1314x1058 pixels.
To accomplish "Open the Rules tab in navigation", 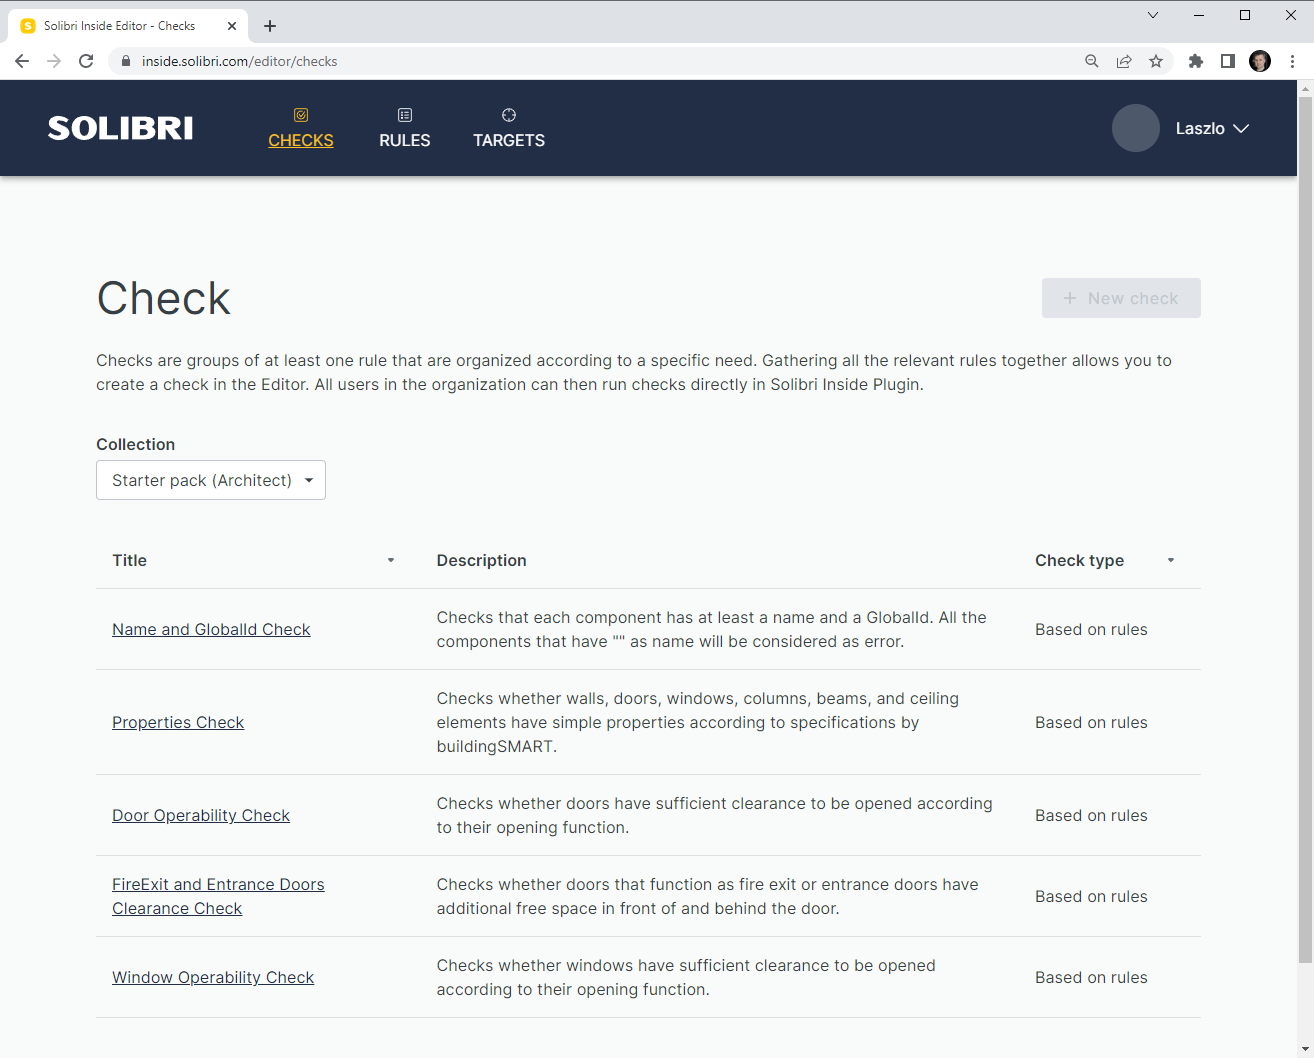I will click(405, 128).
